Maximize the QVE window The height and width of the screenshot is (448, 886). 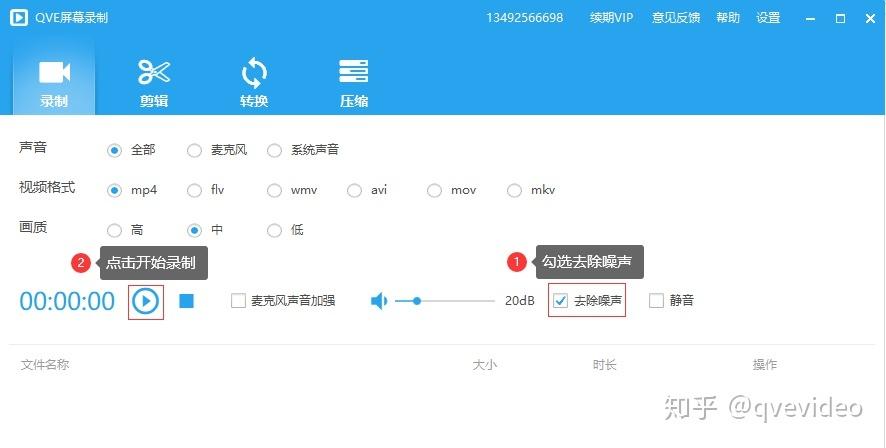840,19
